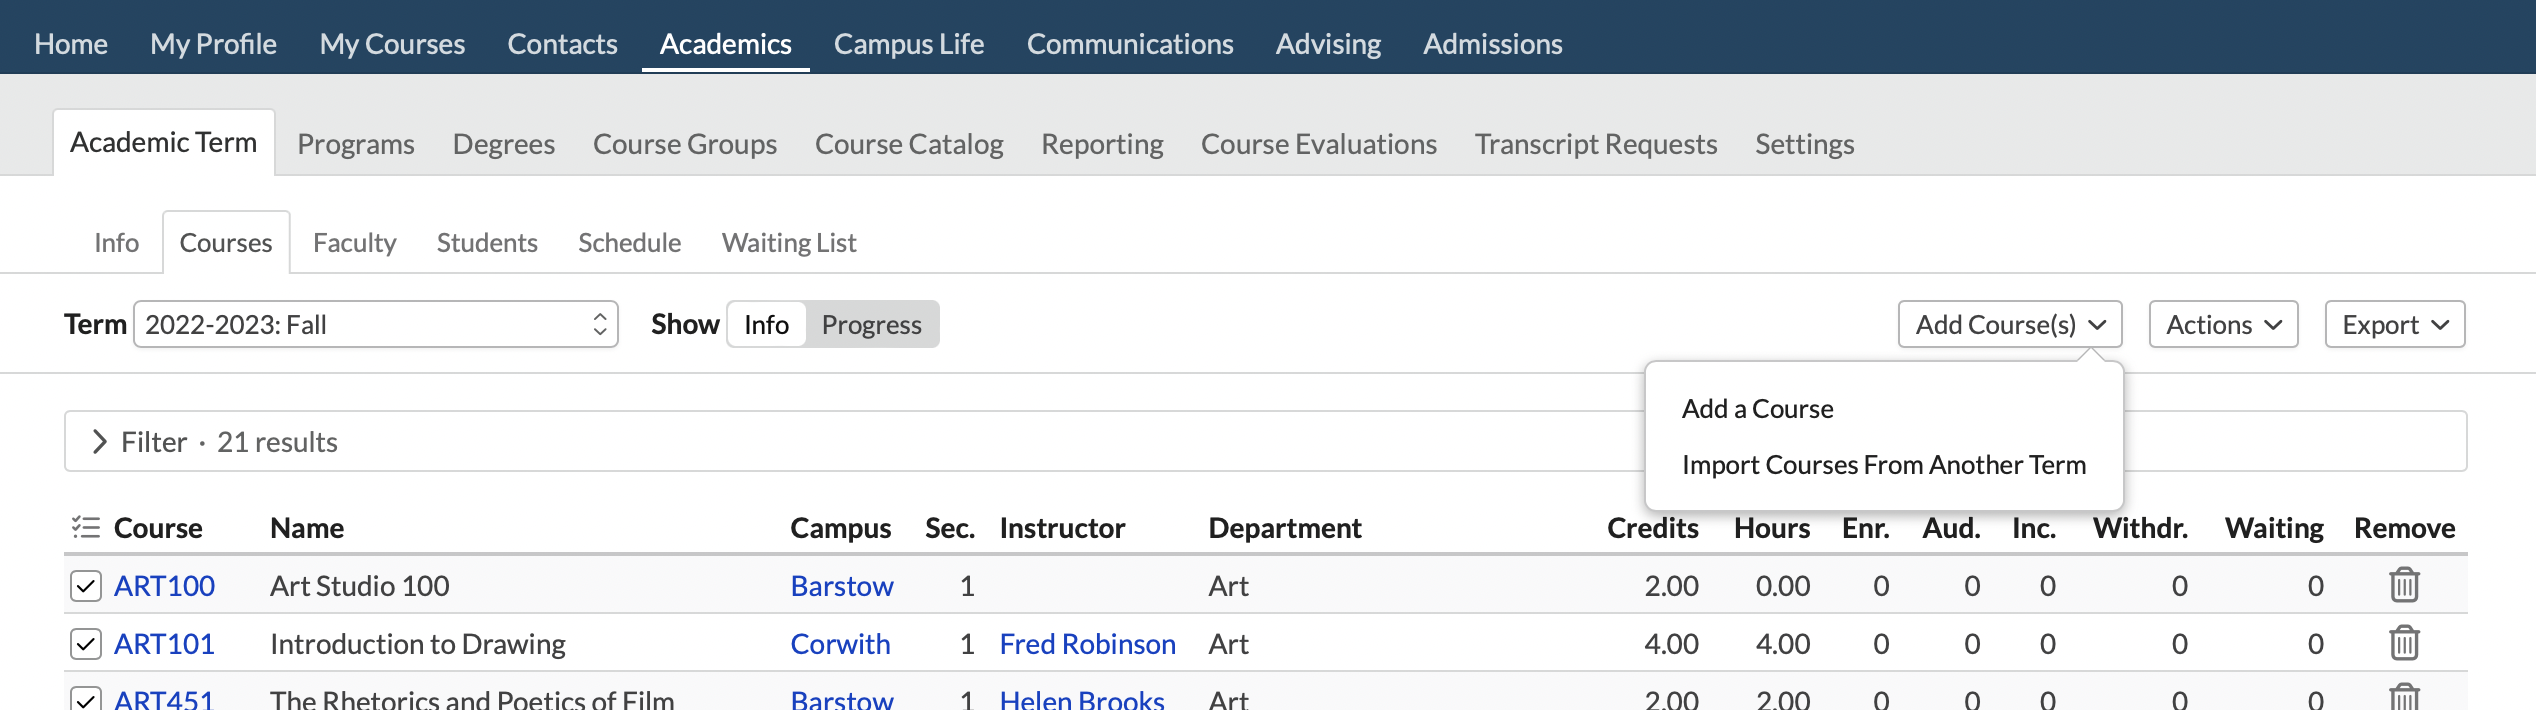Remove ART451 using its trash icon
The height and width of the screenshot is (710, 2536).
coord(2404,697)
